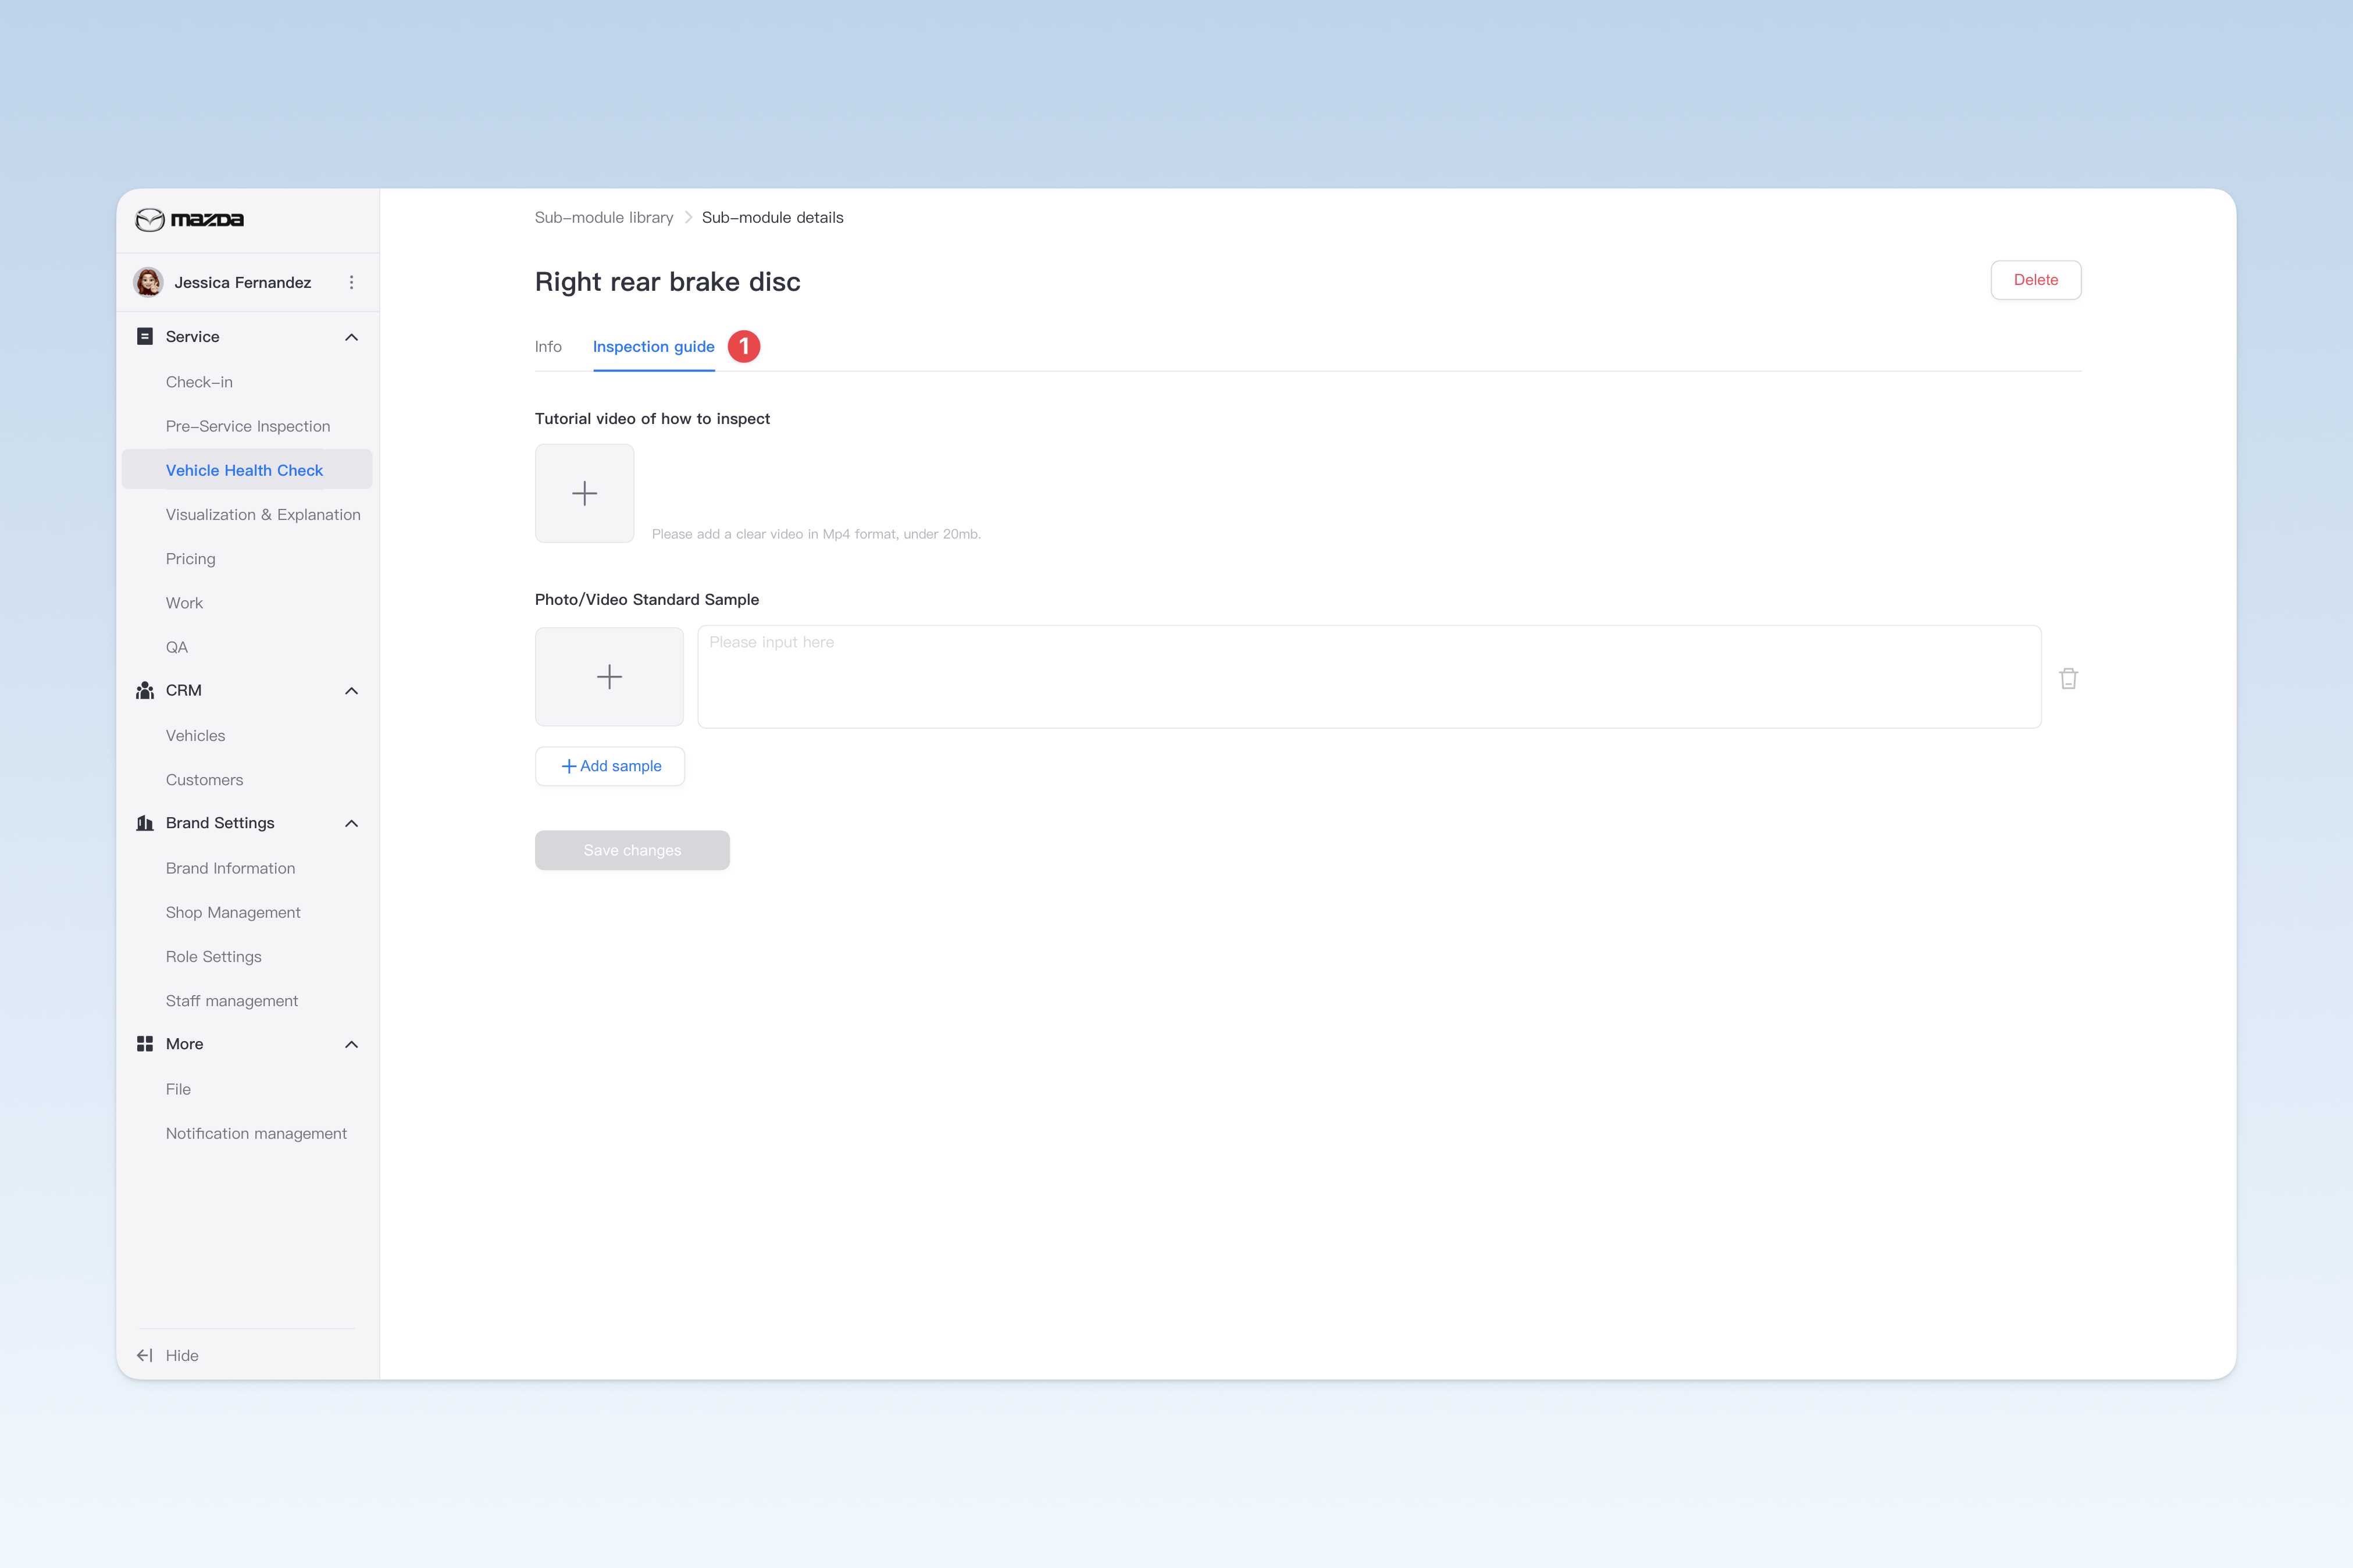This screenshot has width=2353, height=1568.
Task: Click the plus tile to upload tutorial video
Action: point(584,493)
